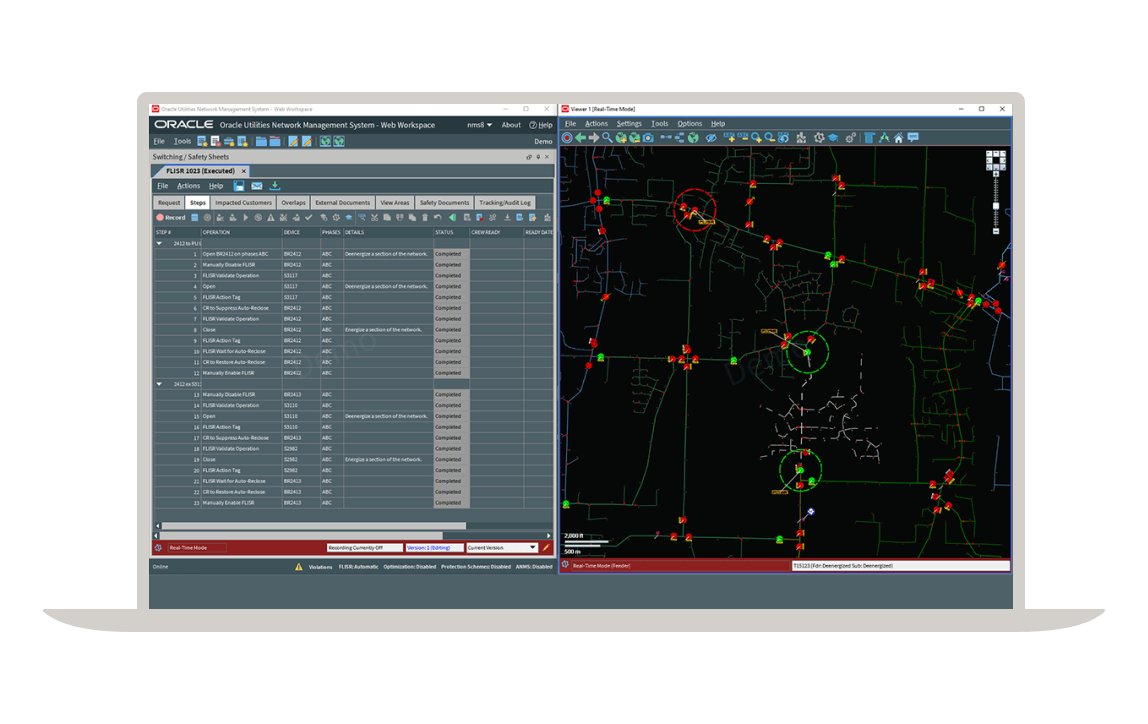Open Tools menu in Web Workspace

tap(182, 141)
